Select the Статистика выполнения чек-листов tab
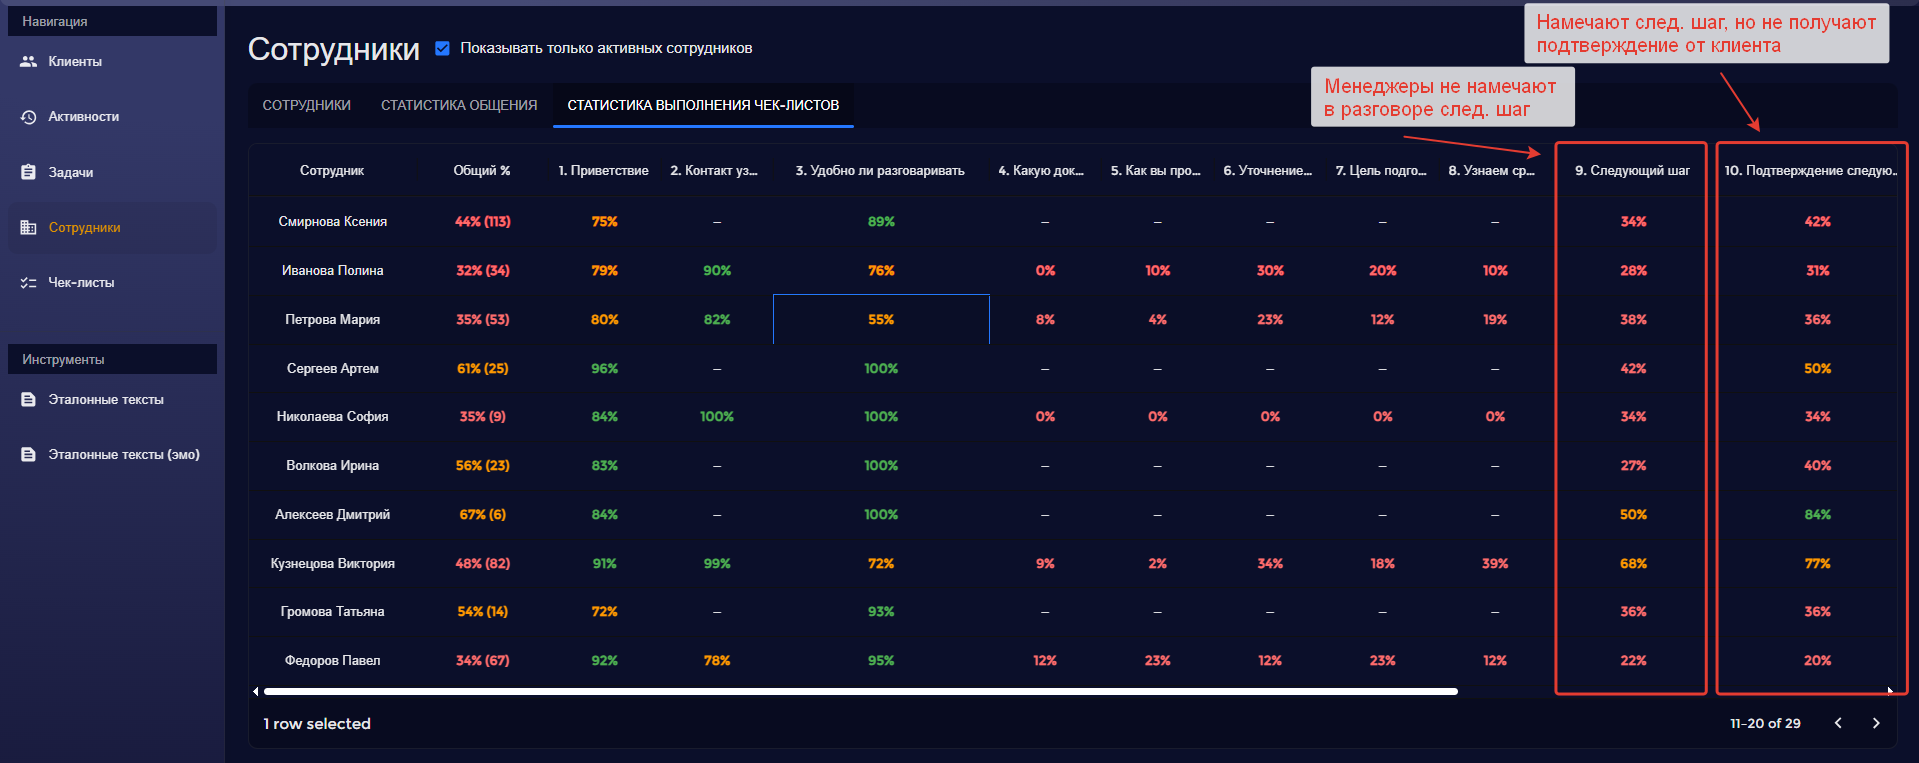Image resolution: width=1919 pixels, height=763 pixels. 703,105
